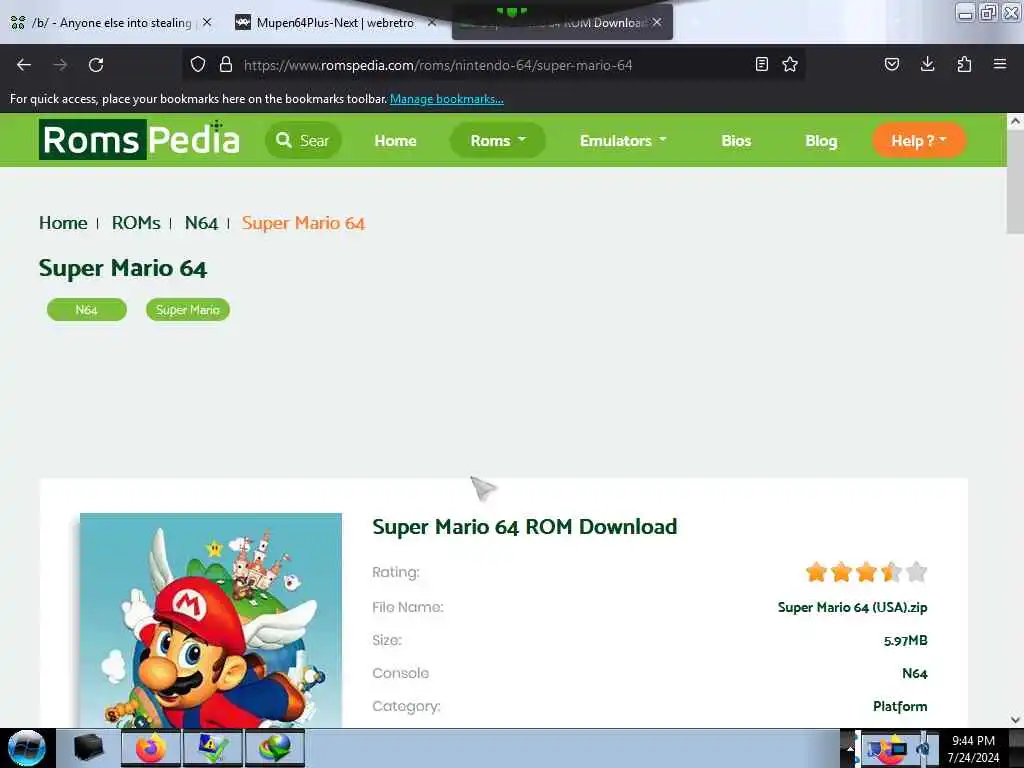The width and height of the screenshot is (1024, 768).
Task: Open the taskbar app with green checkmark
Action: point(212,748)
